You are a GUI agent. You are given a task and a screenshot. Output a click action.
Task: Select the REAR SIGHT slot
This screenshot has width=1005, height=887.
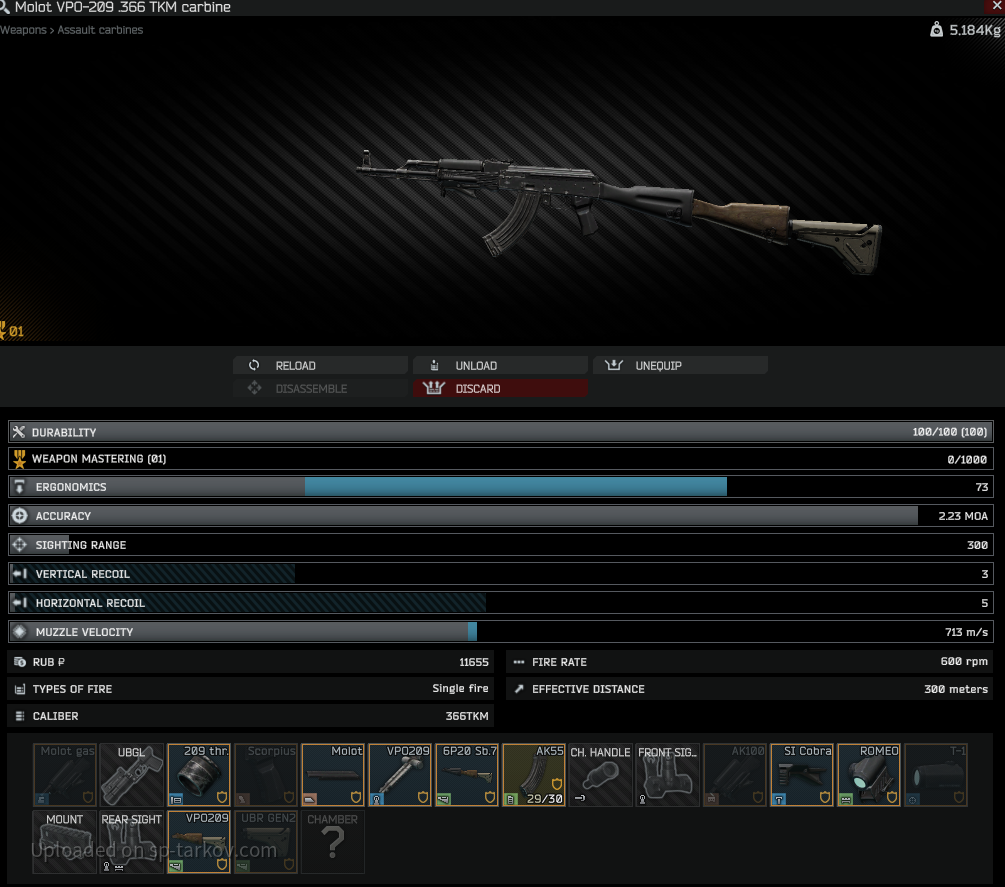coord(132,841)
